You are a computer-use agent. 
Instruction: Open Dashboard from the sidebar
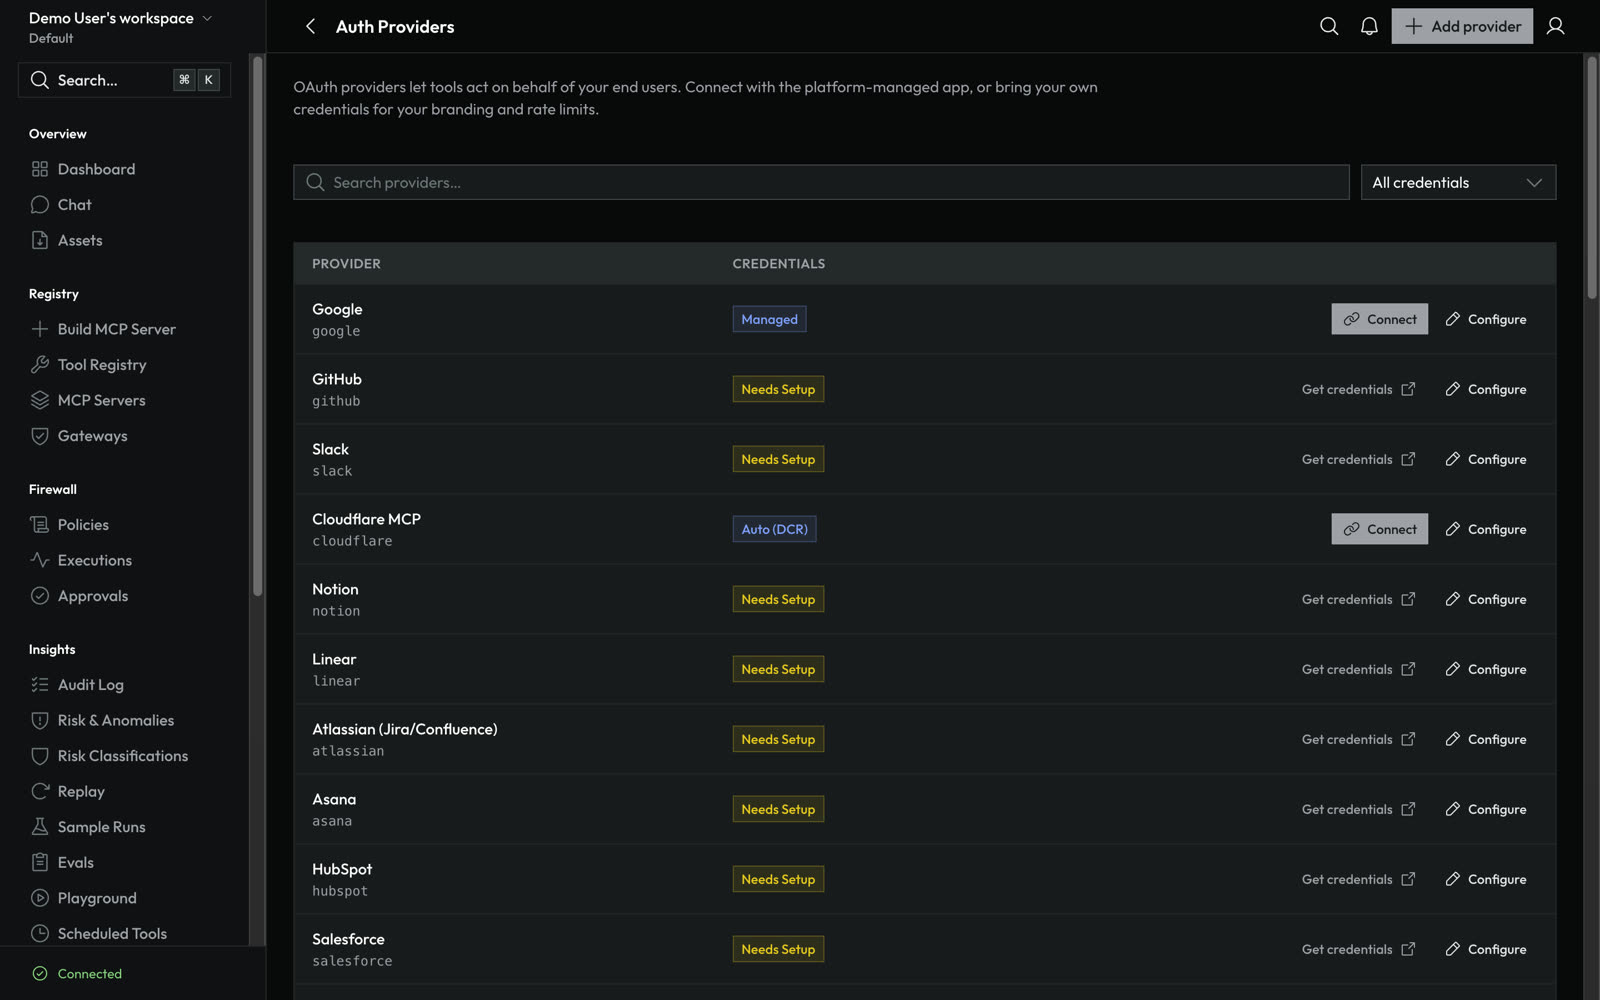96,169
